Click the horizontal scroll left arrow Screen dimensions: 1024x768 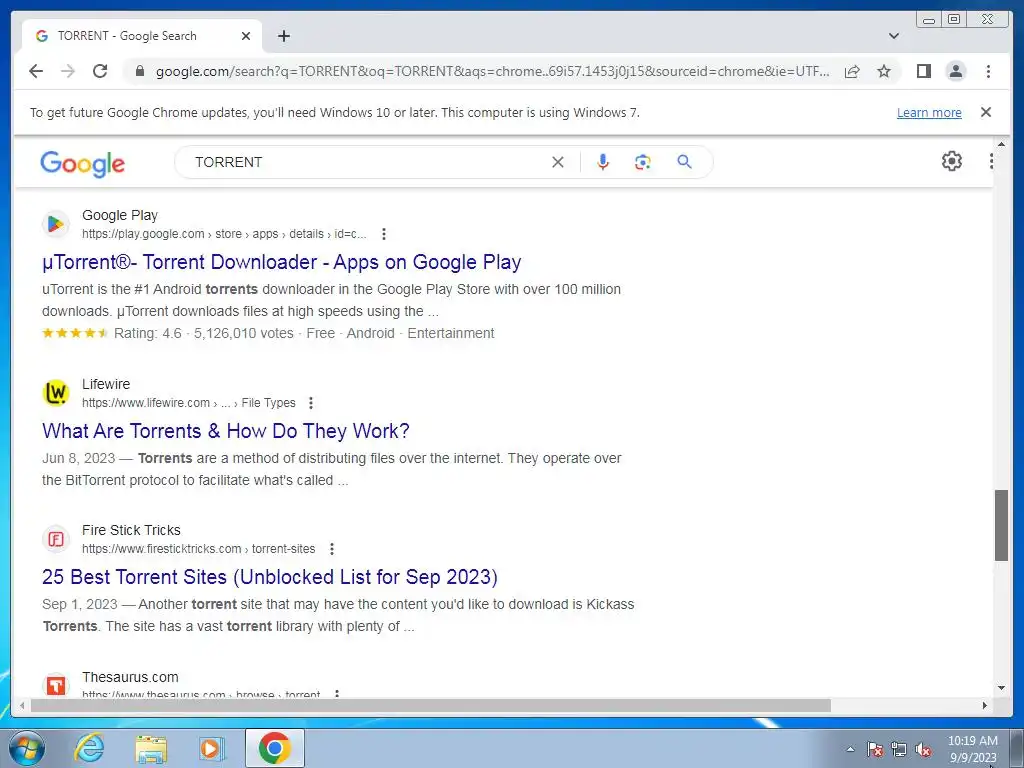coord(22,705)
